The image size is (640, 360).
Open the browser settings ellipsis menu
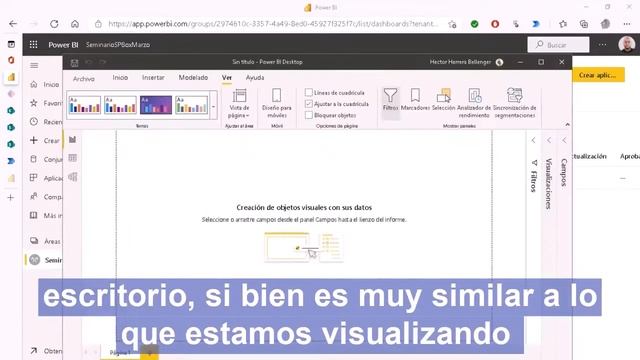tap(627, 24)
